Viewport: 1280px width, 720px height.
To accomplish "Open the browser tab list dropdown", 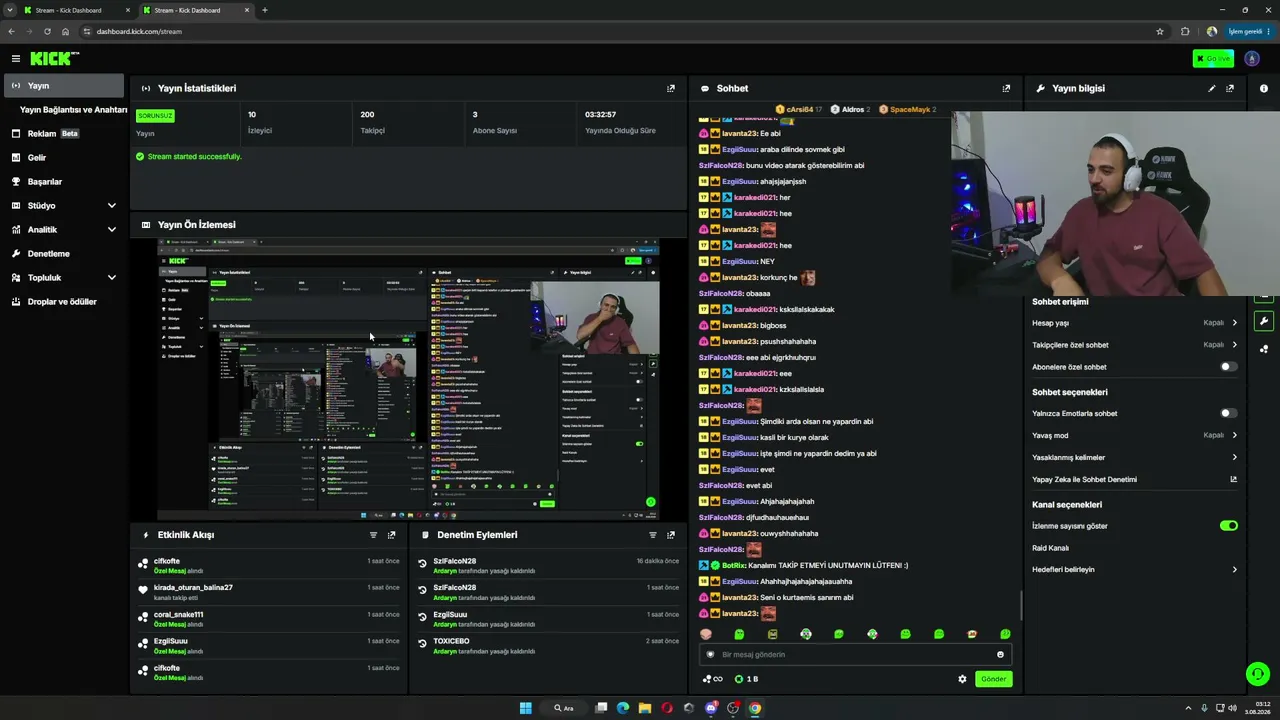I will click(x=10, y=10).
